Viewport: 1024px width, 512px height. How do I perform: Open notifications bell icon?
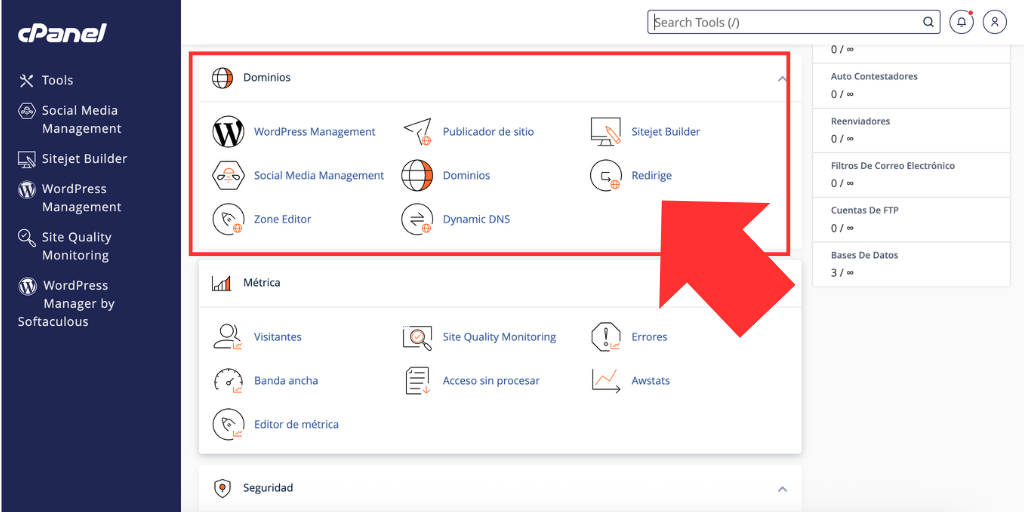click(962, 22)
